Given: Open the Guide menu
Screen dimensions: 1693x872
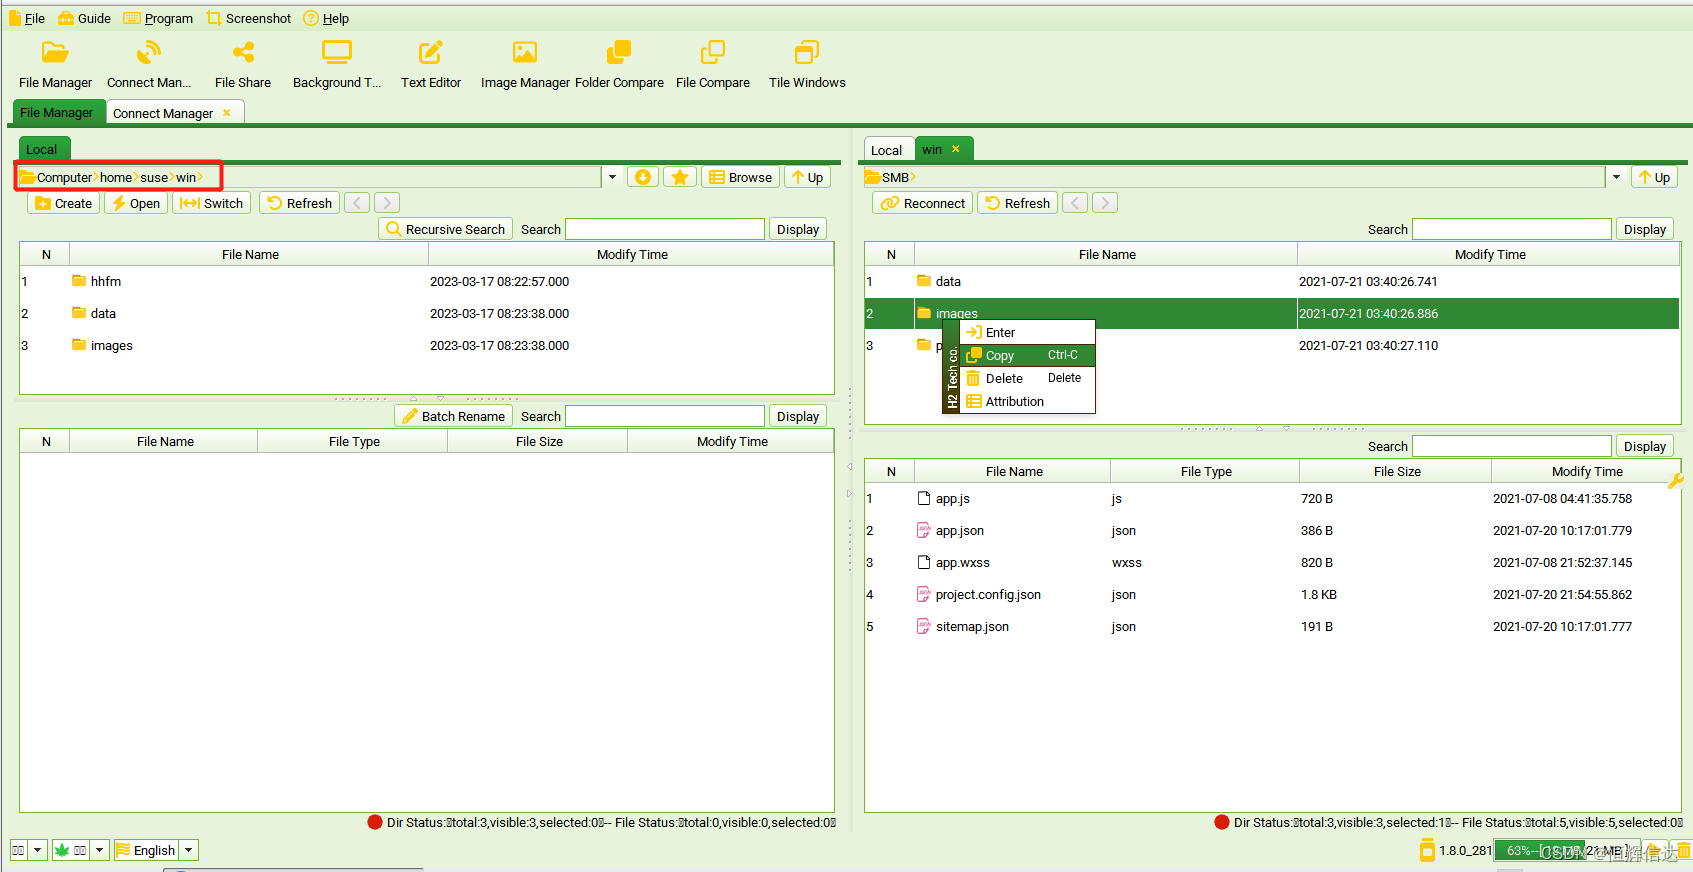Looking at the screenshot, I should 85,18.
